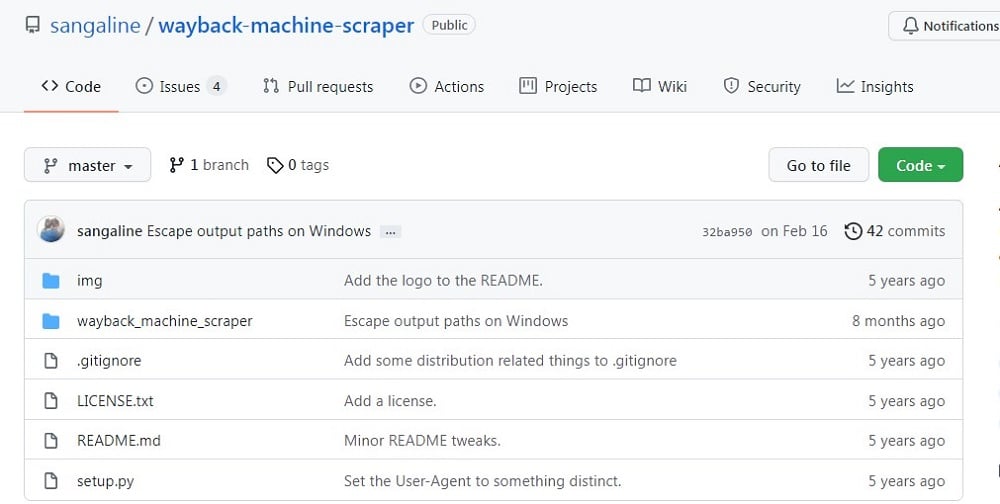Click the LICENSE.txt file icon

coord(50,401)
